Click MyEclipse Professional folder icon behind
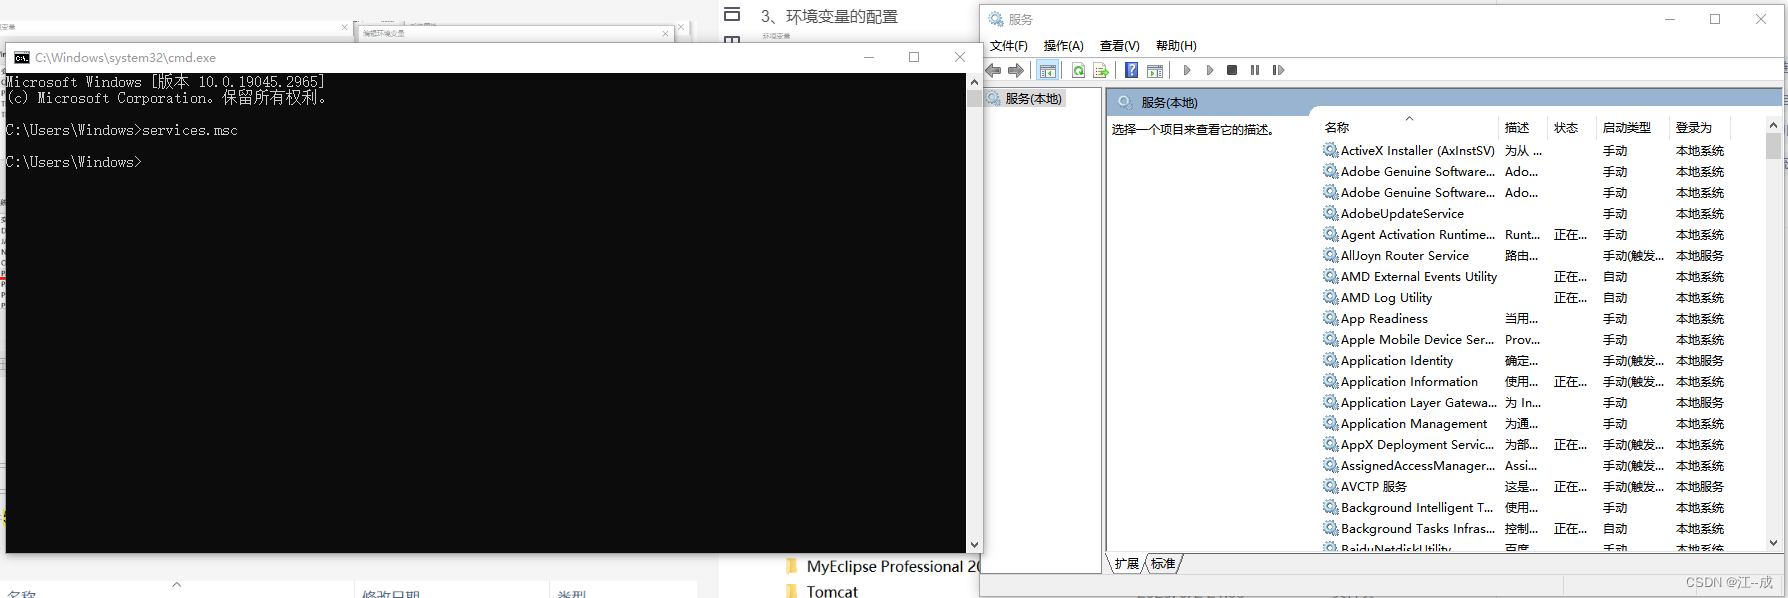This screenshot has height=598, width=1788. tap(792, 566)
